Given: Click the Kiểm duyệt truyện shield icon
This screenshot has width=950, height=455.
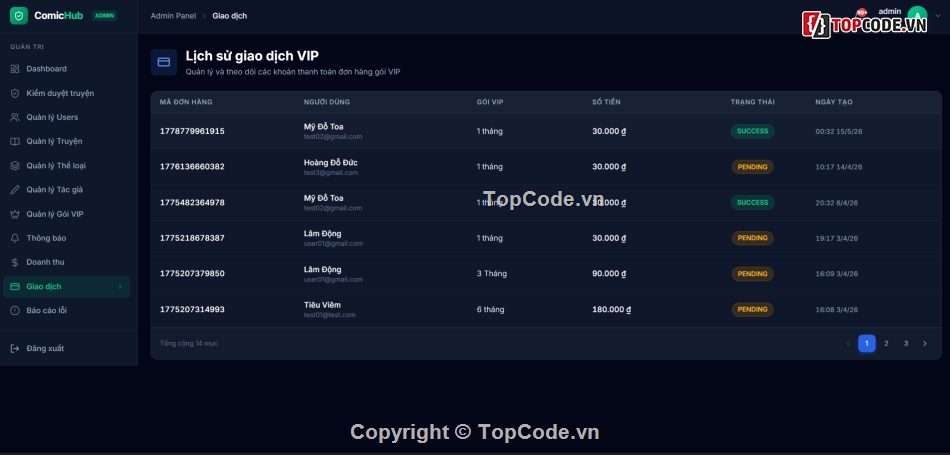Looking at the screenshot, I should point(15,93).
